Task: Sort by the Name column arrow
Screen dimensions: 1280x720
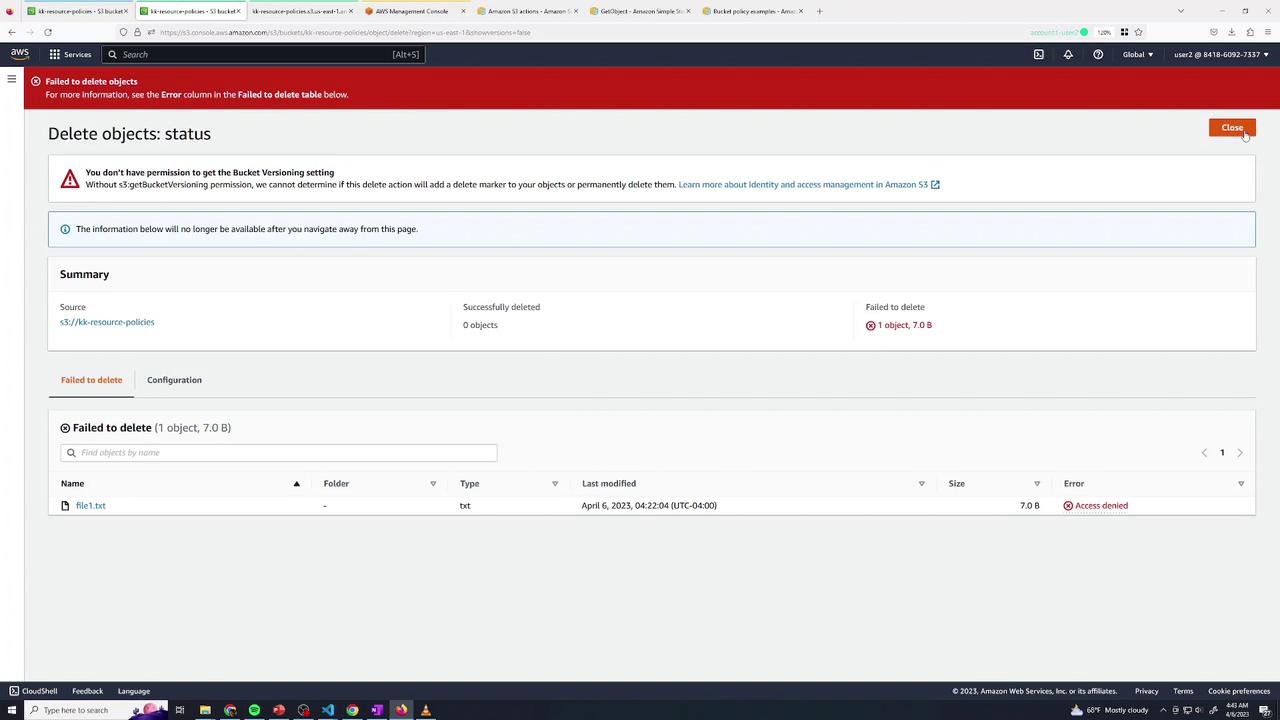Action: click(x=296, y=484)
